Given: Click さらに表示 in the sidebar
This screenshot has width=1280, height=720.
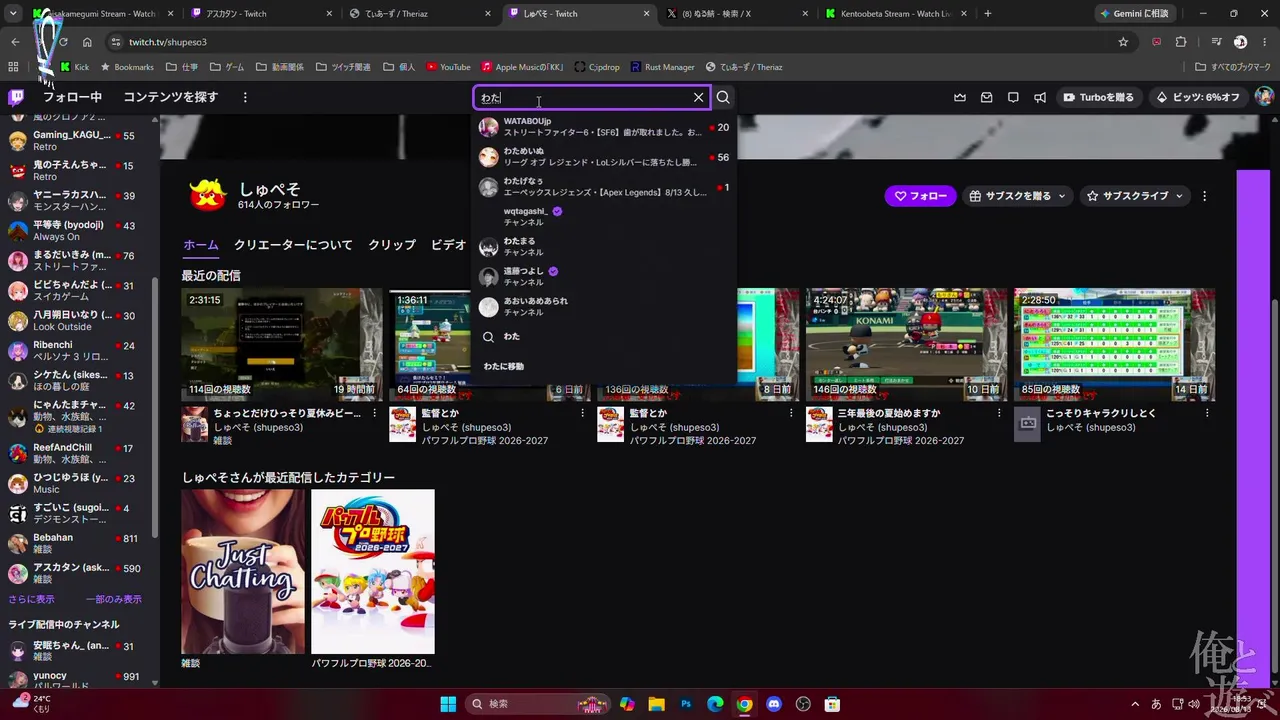Looking at the screenshot, I should pos(31,599).
